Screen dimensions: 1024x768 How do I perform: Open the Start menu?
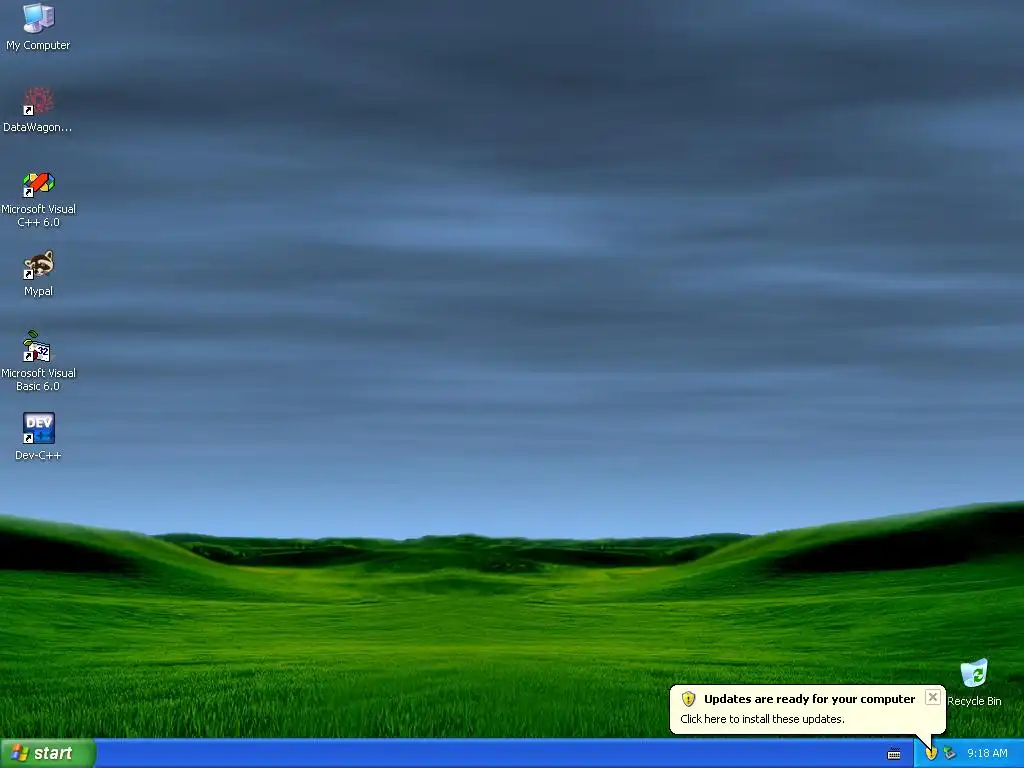48,754
